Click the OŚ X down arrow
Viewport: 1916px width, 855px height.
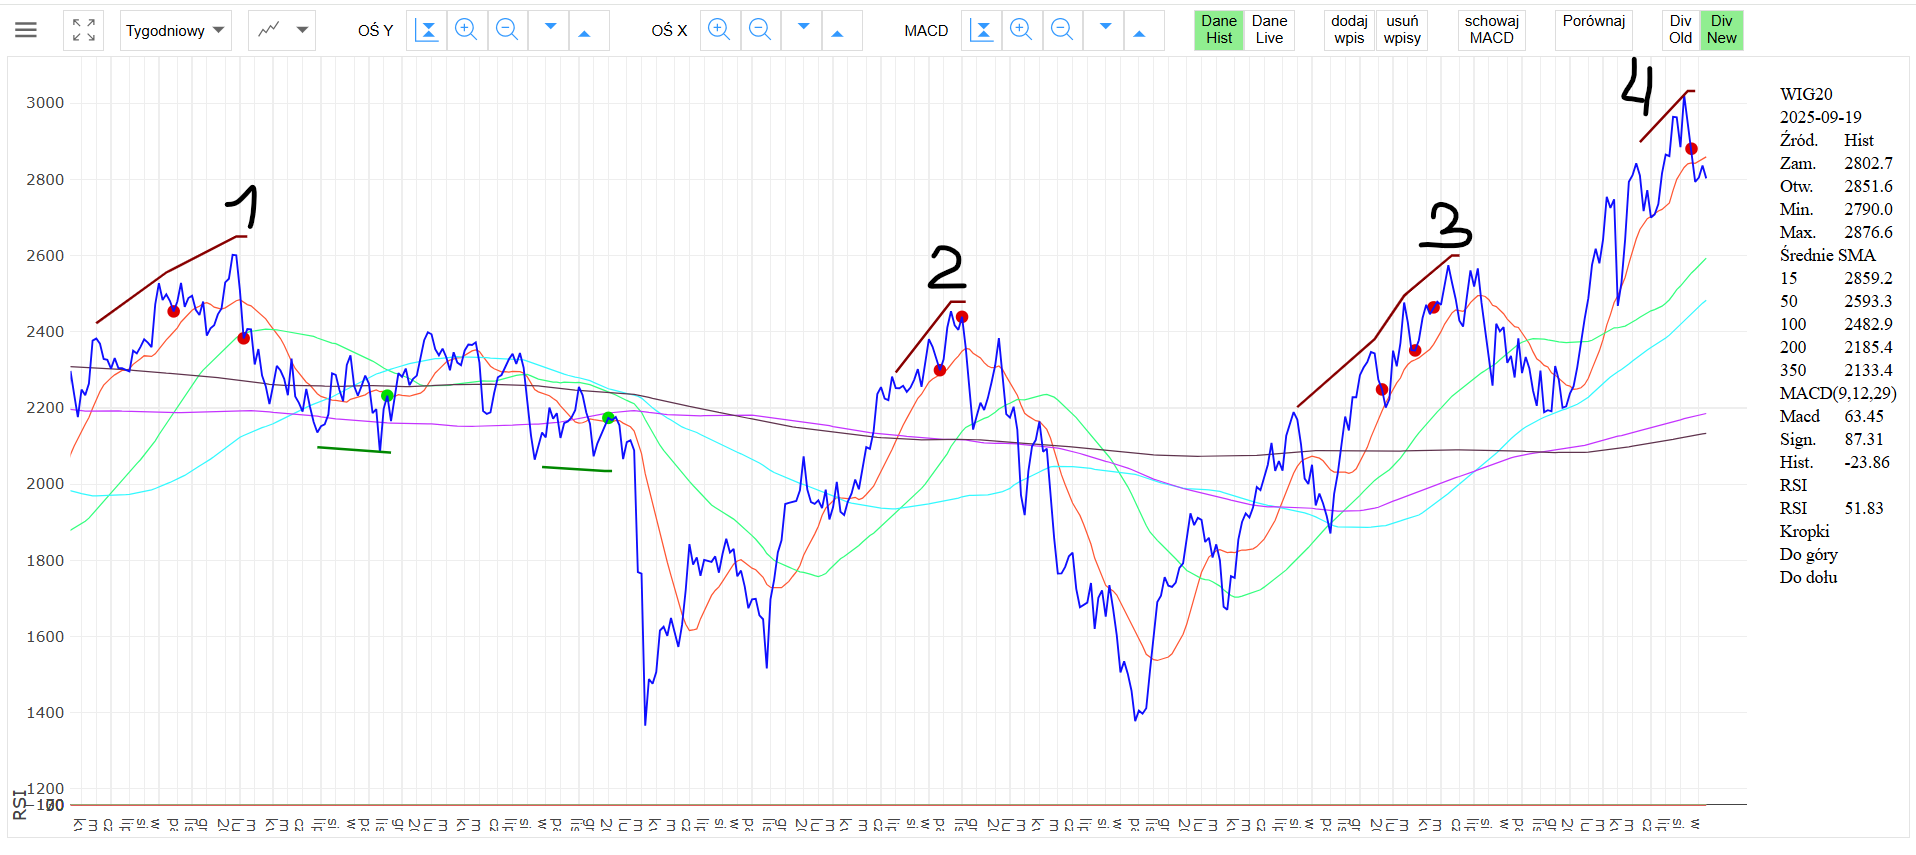(x=802, y=30)
